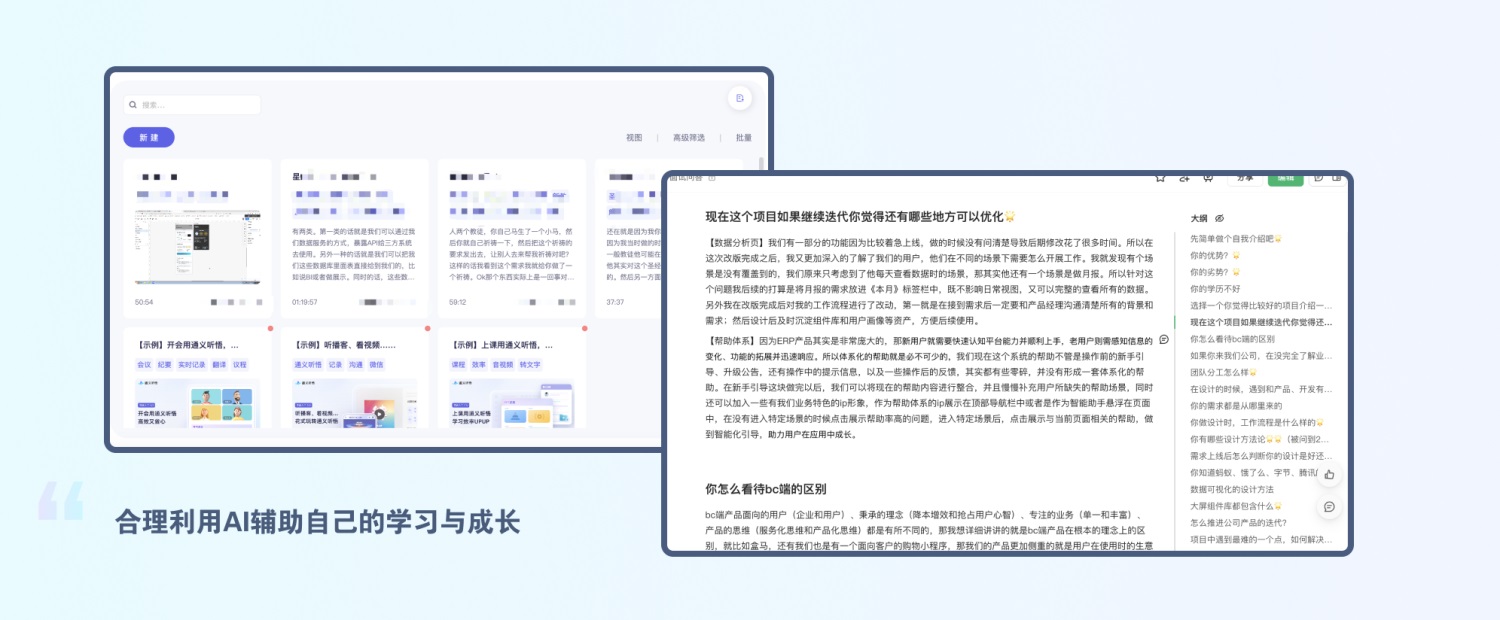Like the 数据可视化的设计方法 outline entry
1500x620 pixels.
(1330, 473)
